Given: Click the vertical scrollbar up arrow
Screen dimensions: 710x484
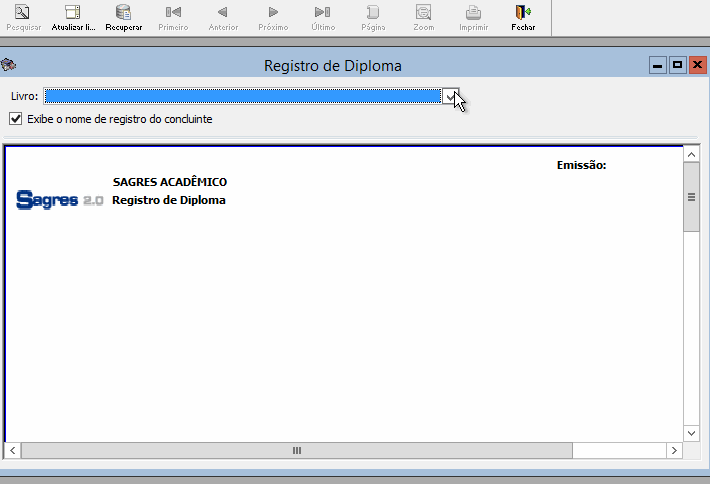Looking at the screenshot, I should [x=691, y=155].
